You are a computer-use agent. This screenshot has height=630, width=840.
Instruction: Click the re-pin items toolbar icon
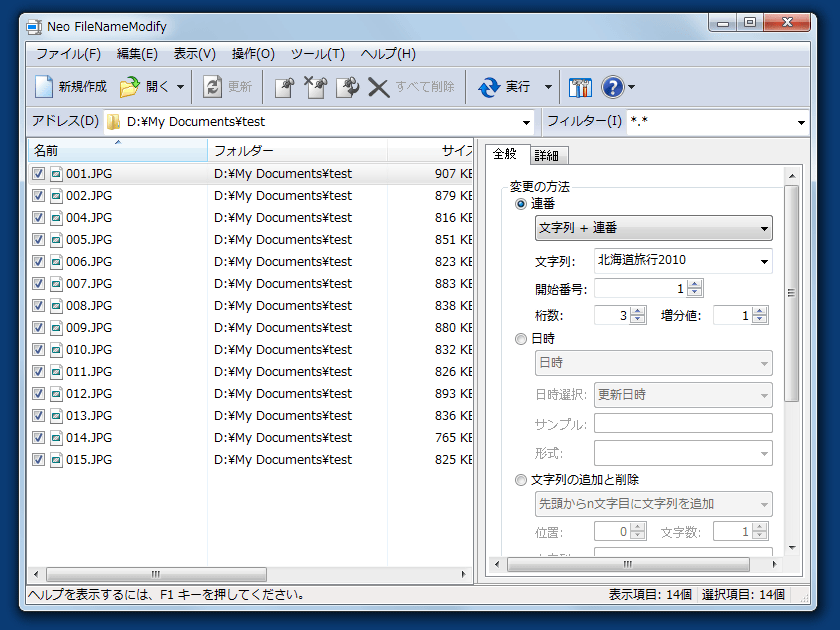[x=347, y=87]
